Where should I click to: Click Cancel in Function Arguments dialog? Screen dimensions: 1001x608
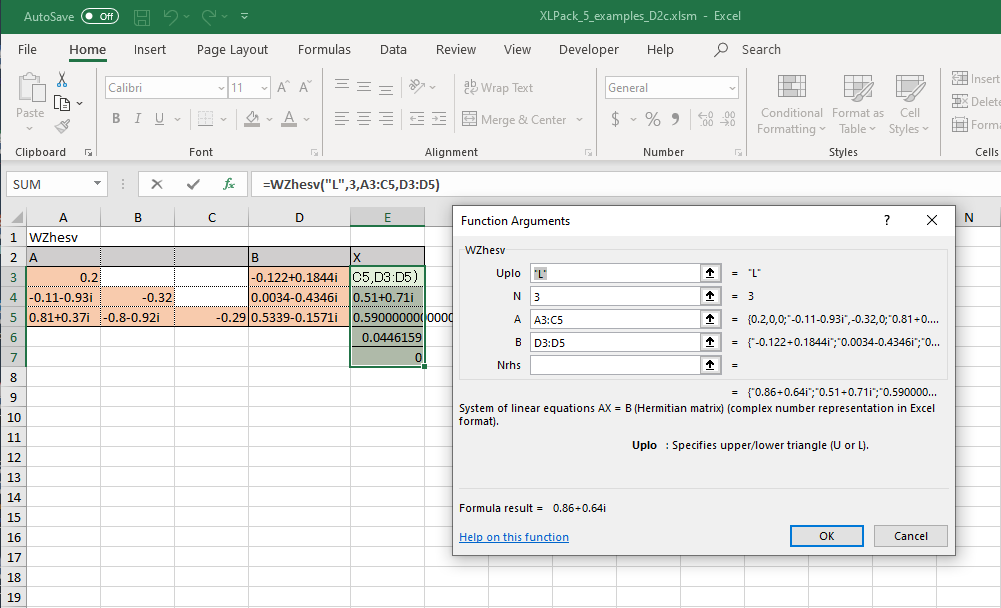click(x=910, y=536)
